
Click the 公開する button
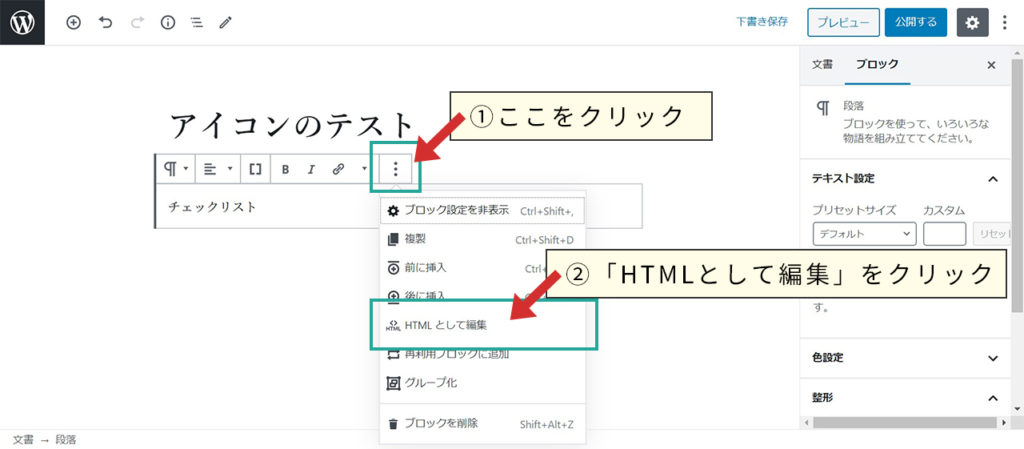click(916, 22)
